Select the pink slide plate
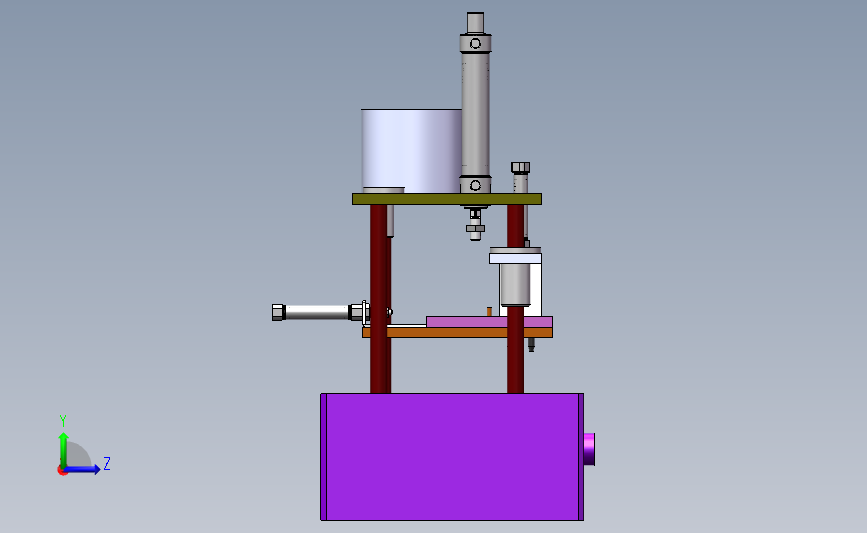 point(489,322)
